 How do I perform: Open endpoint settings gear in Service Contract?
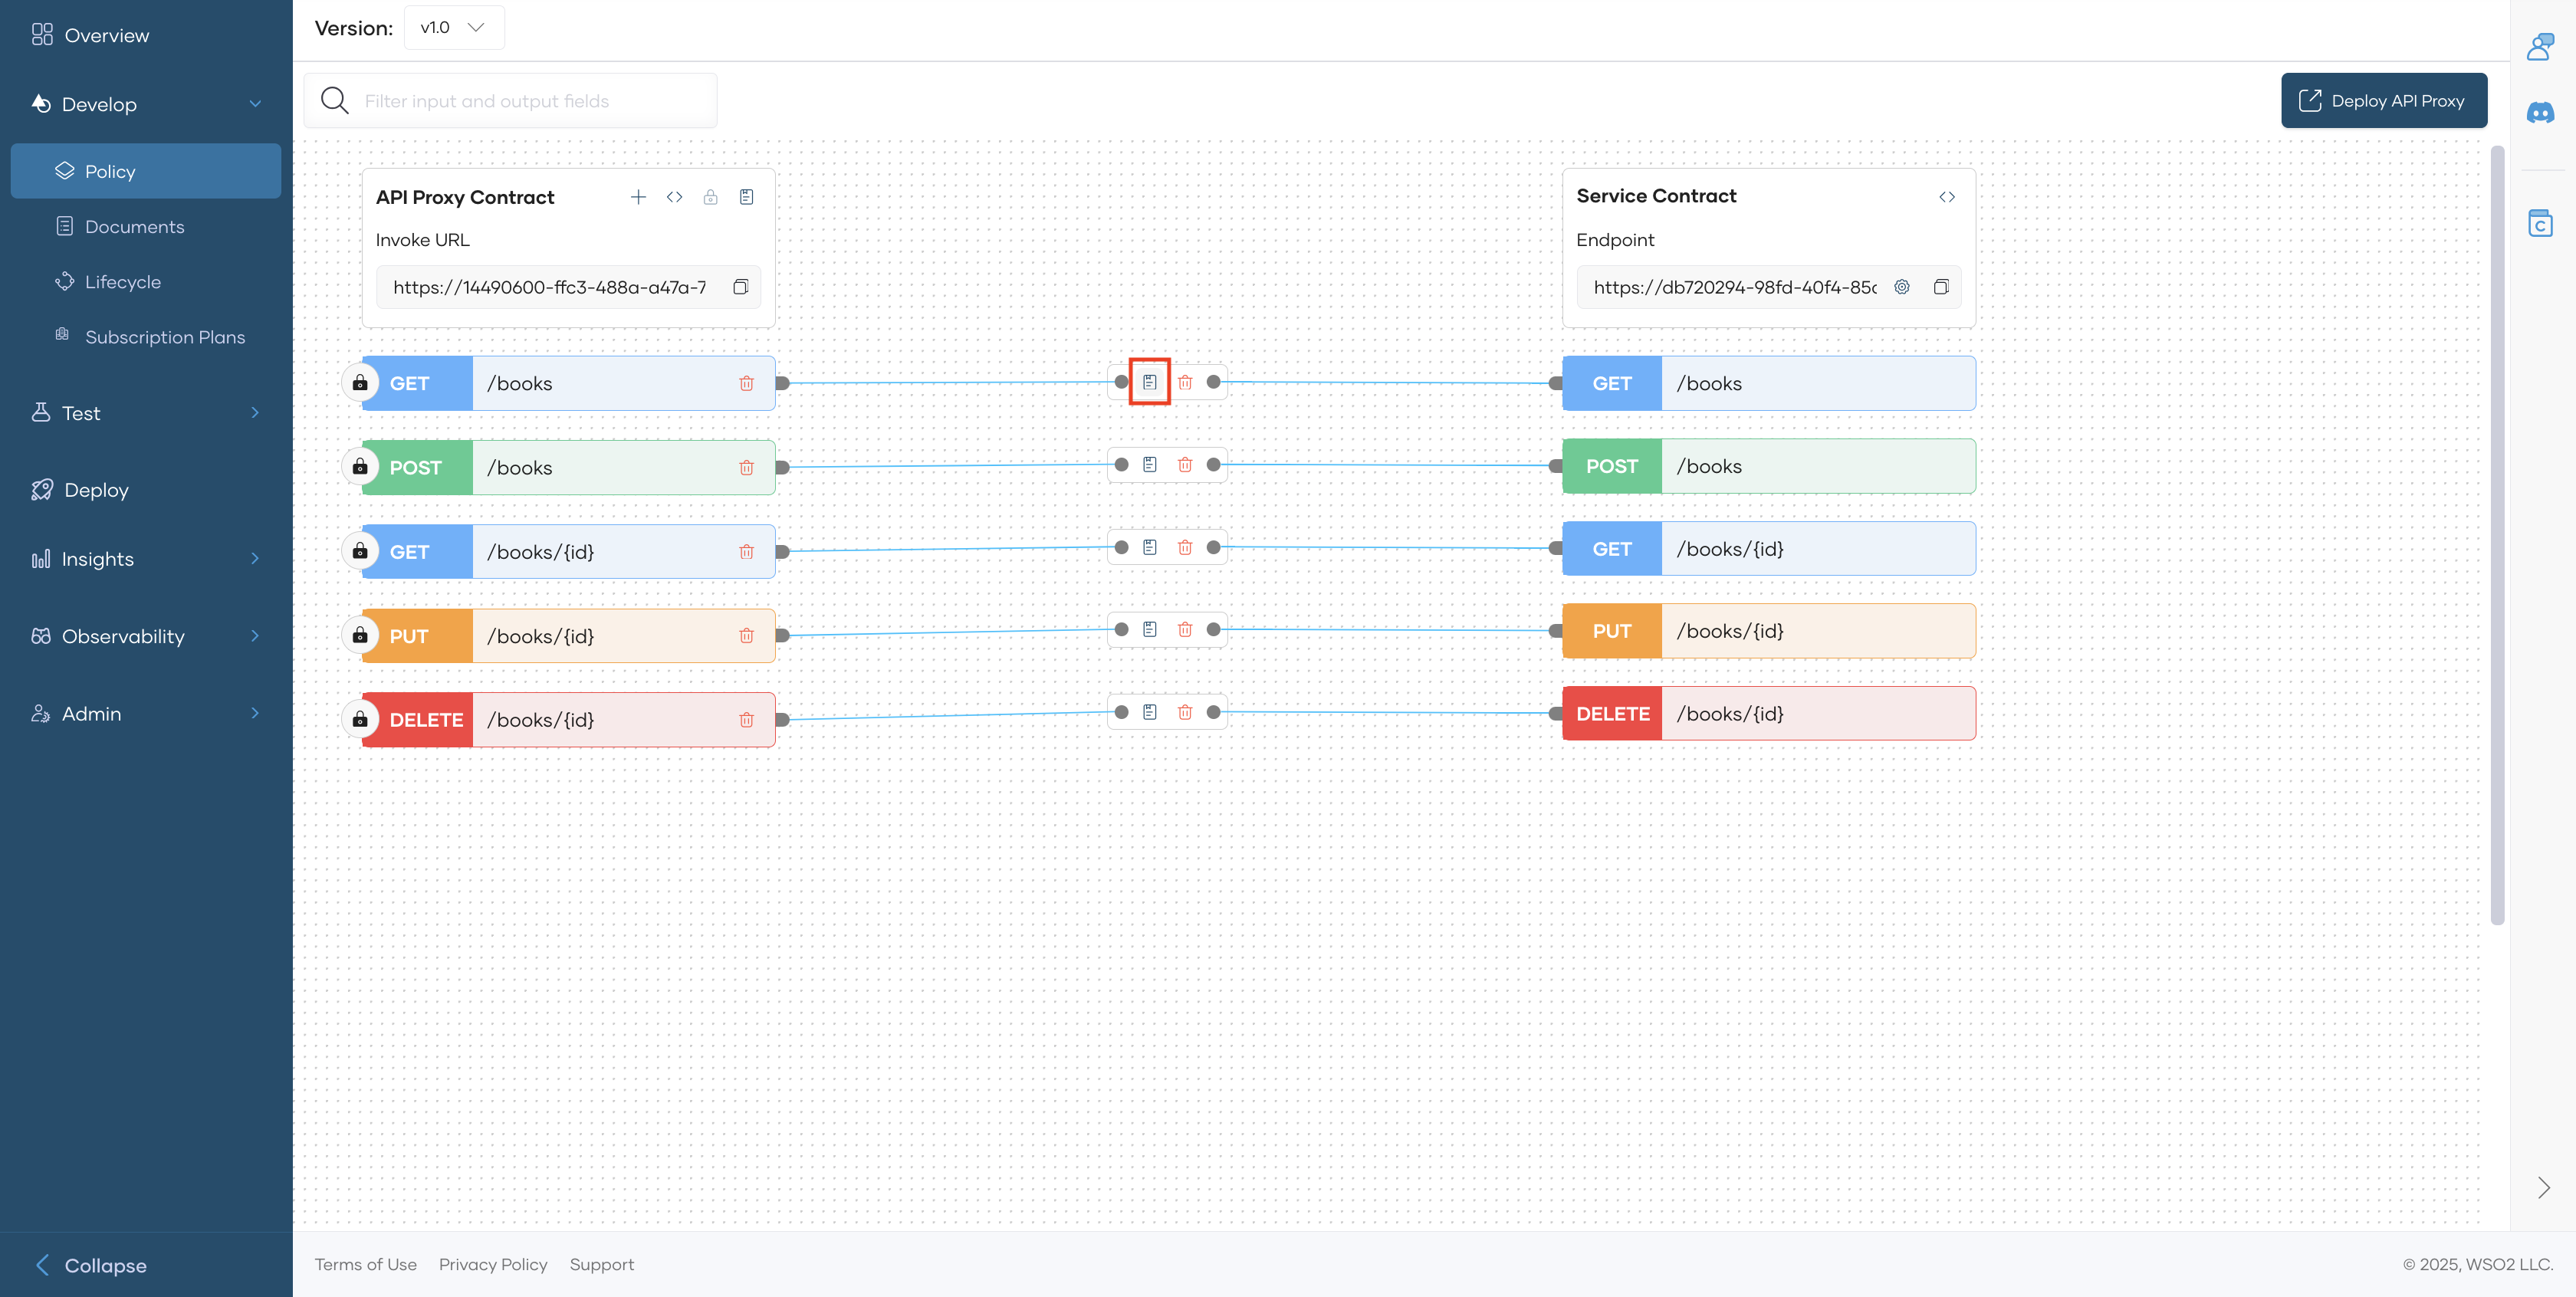pyautogui.click(x=1901, y=287)
